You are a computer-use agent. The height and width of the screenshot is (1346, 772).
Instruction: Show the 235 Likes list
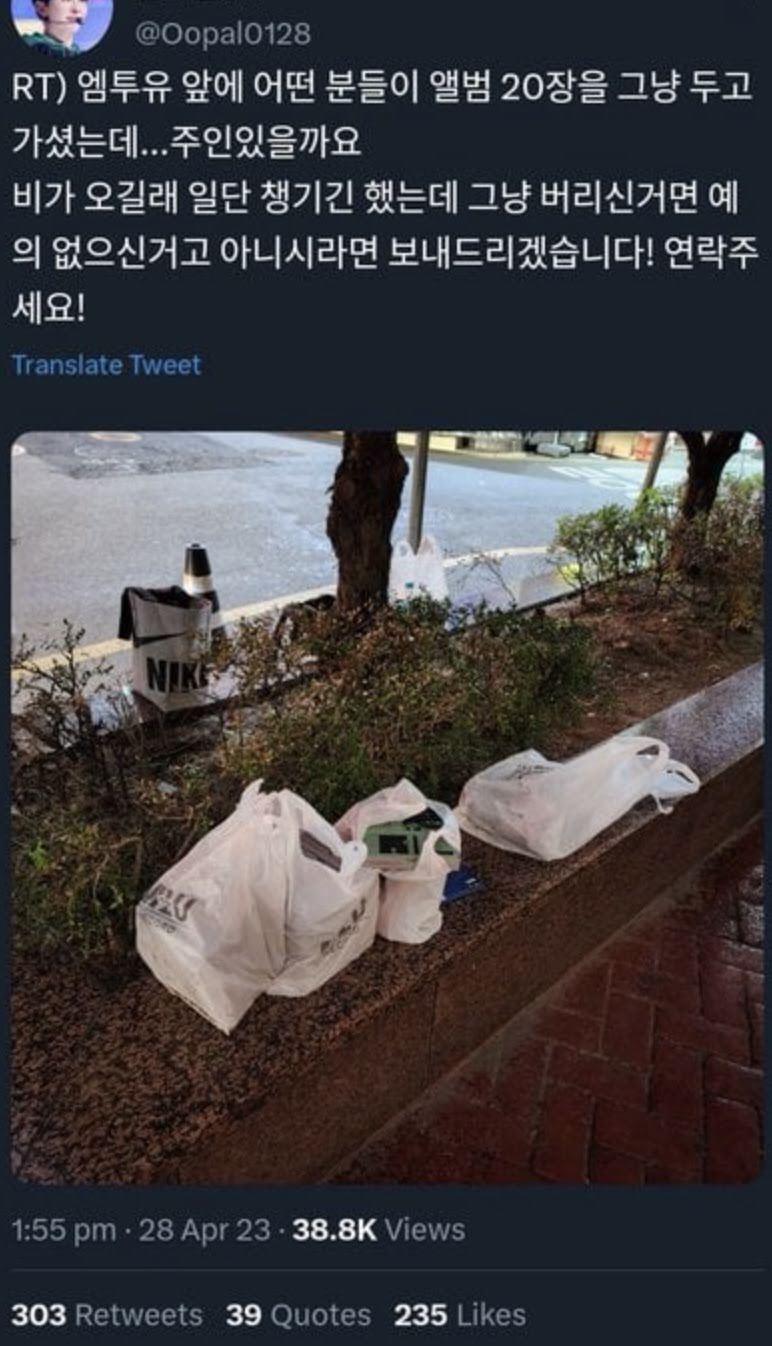click(460, 1315)
